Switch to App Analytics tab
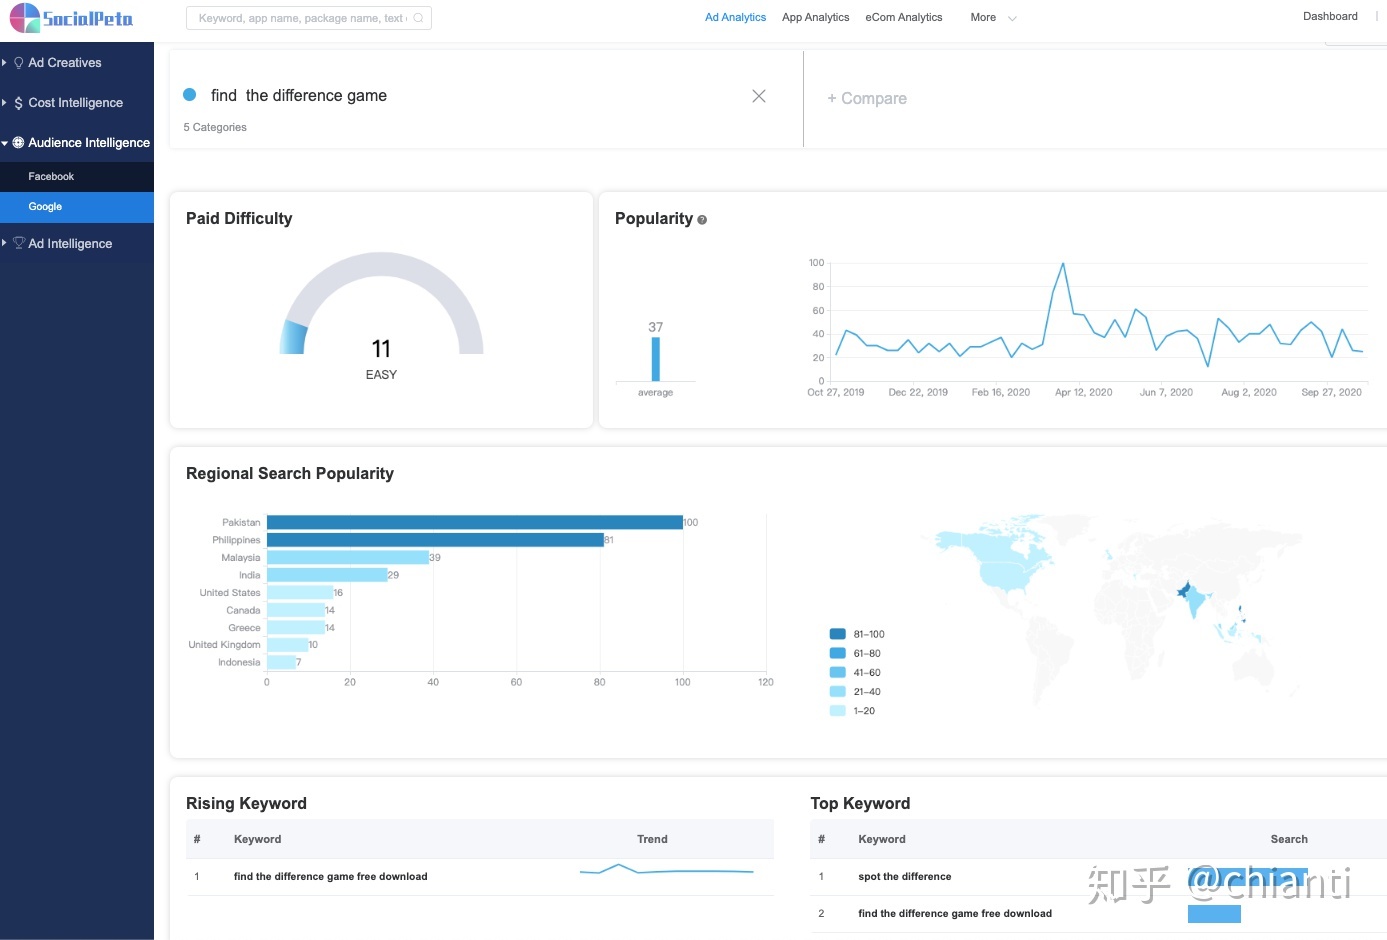 [815, 17]
